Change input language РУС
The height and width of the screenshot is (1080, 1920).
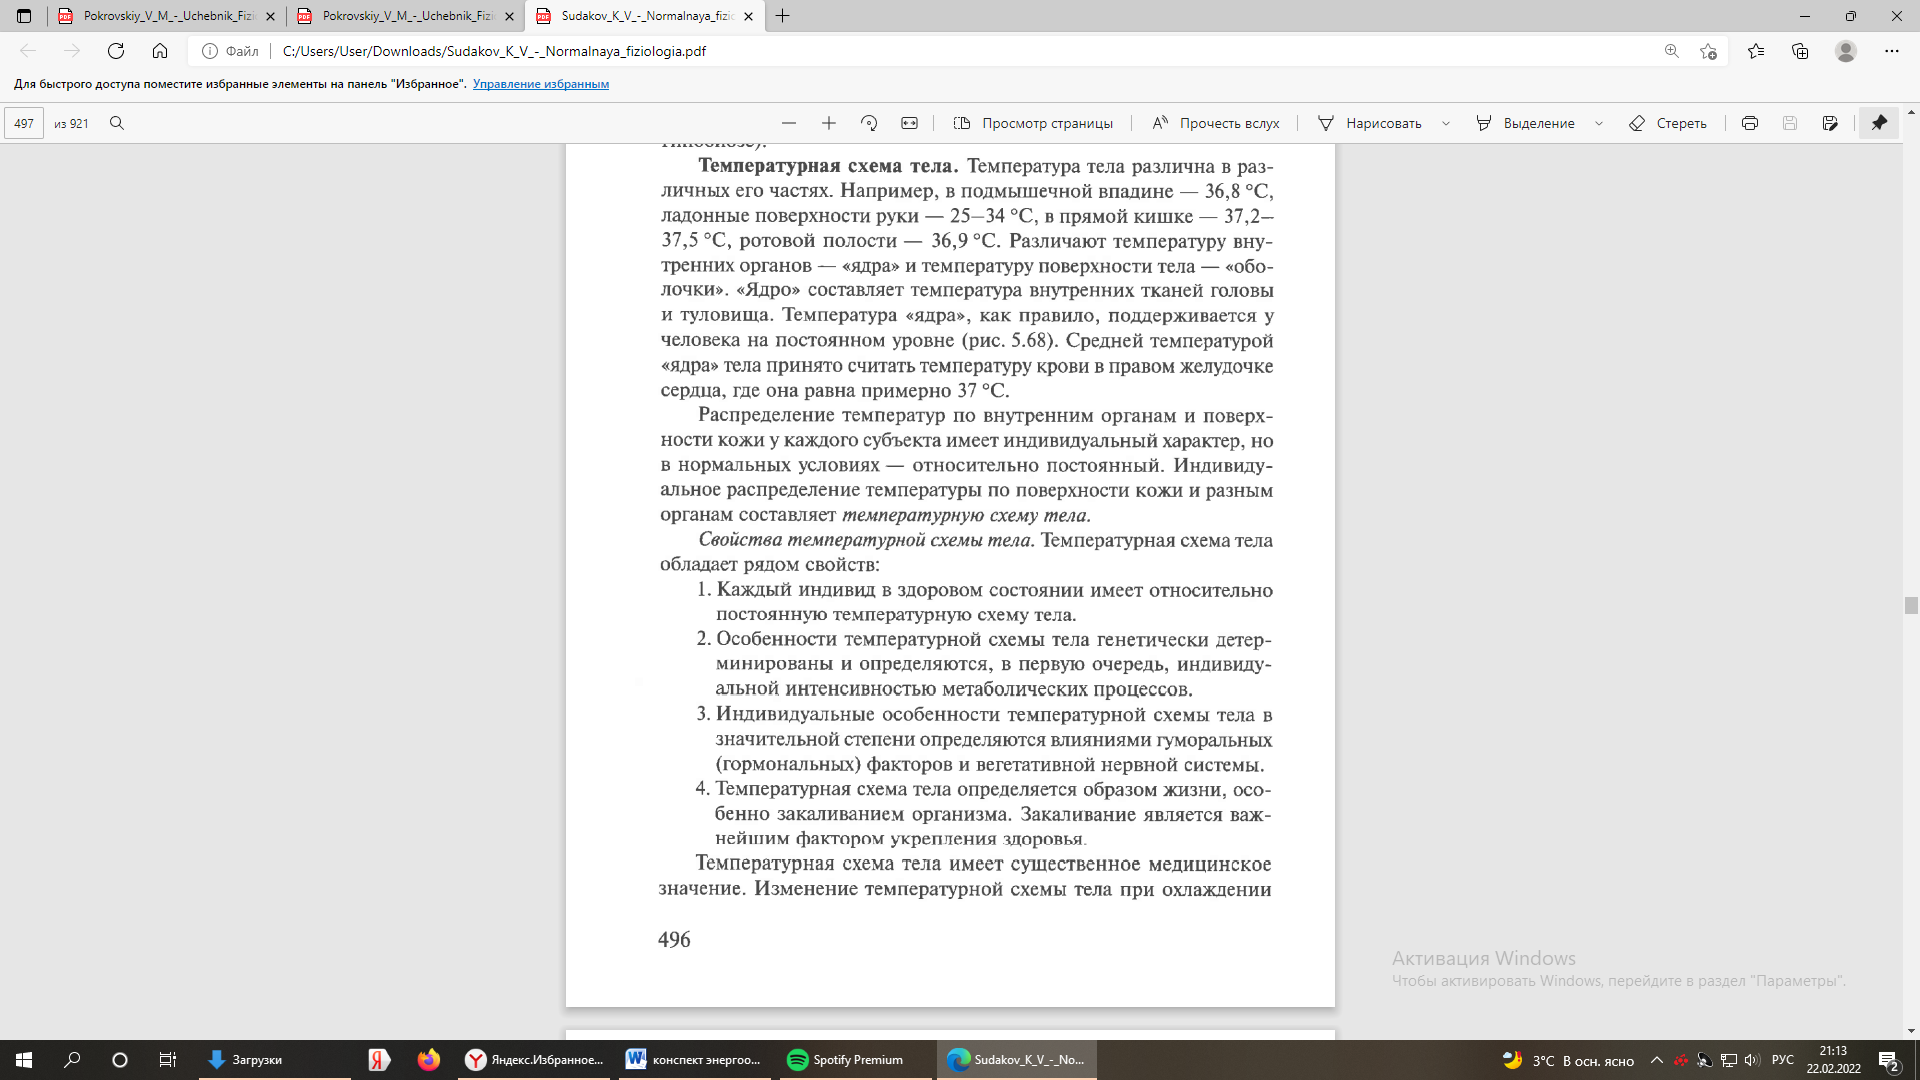[1783, 1060]
